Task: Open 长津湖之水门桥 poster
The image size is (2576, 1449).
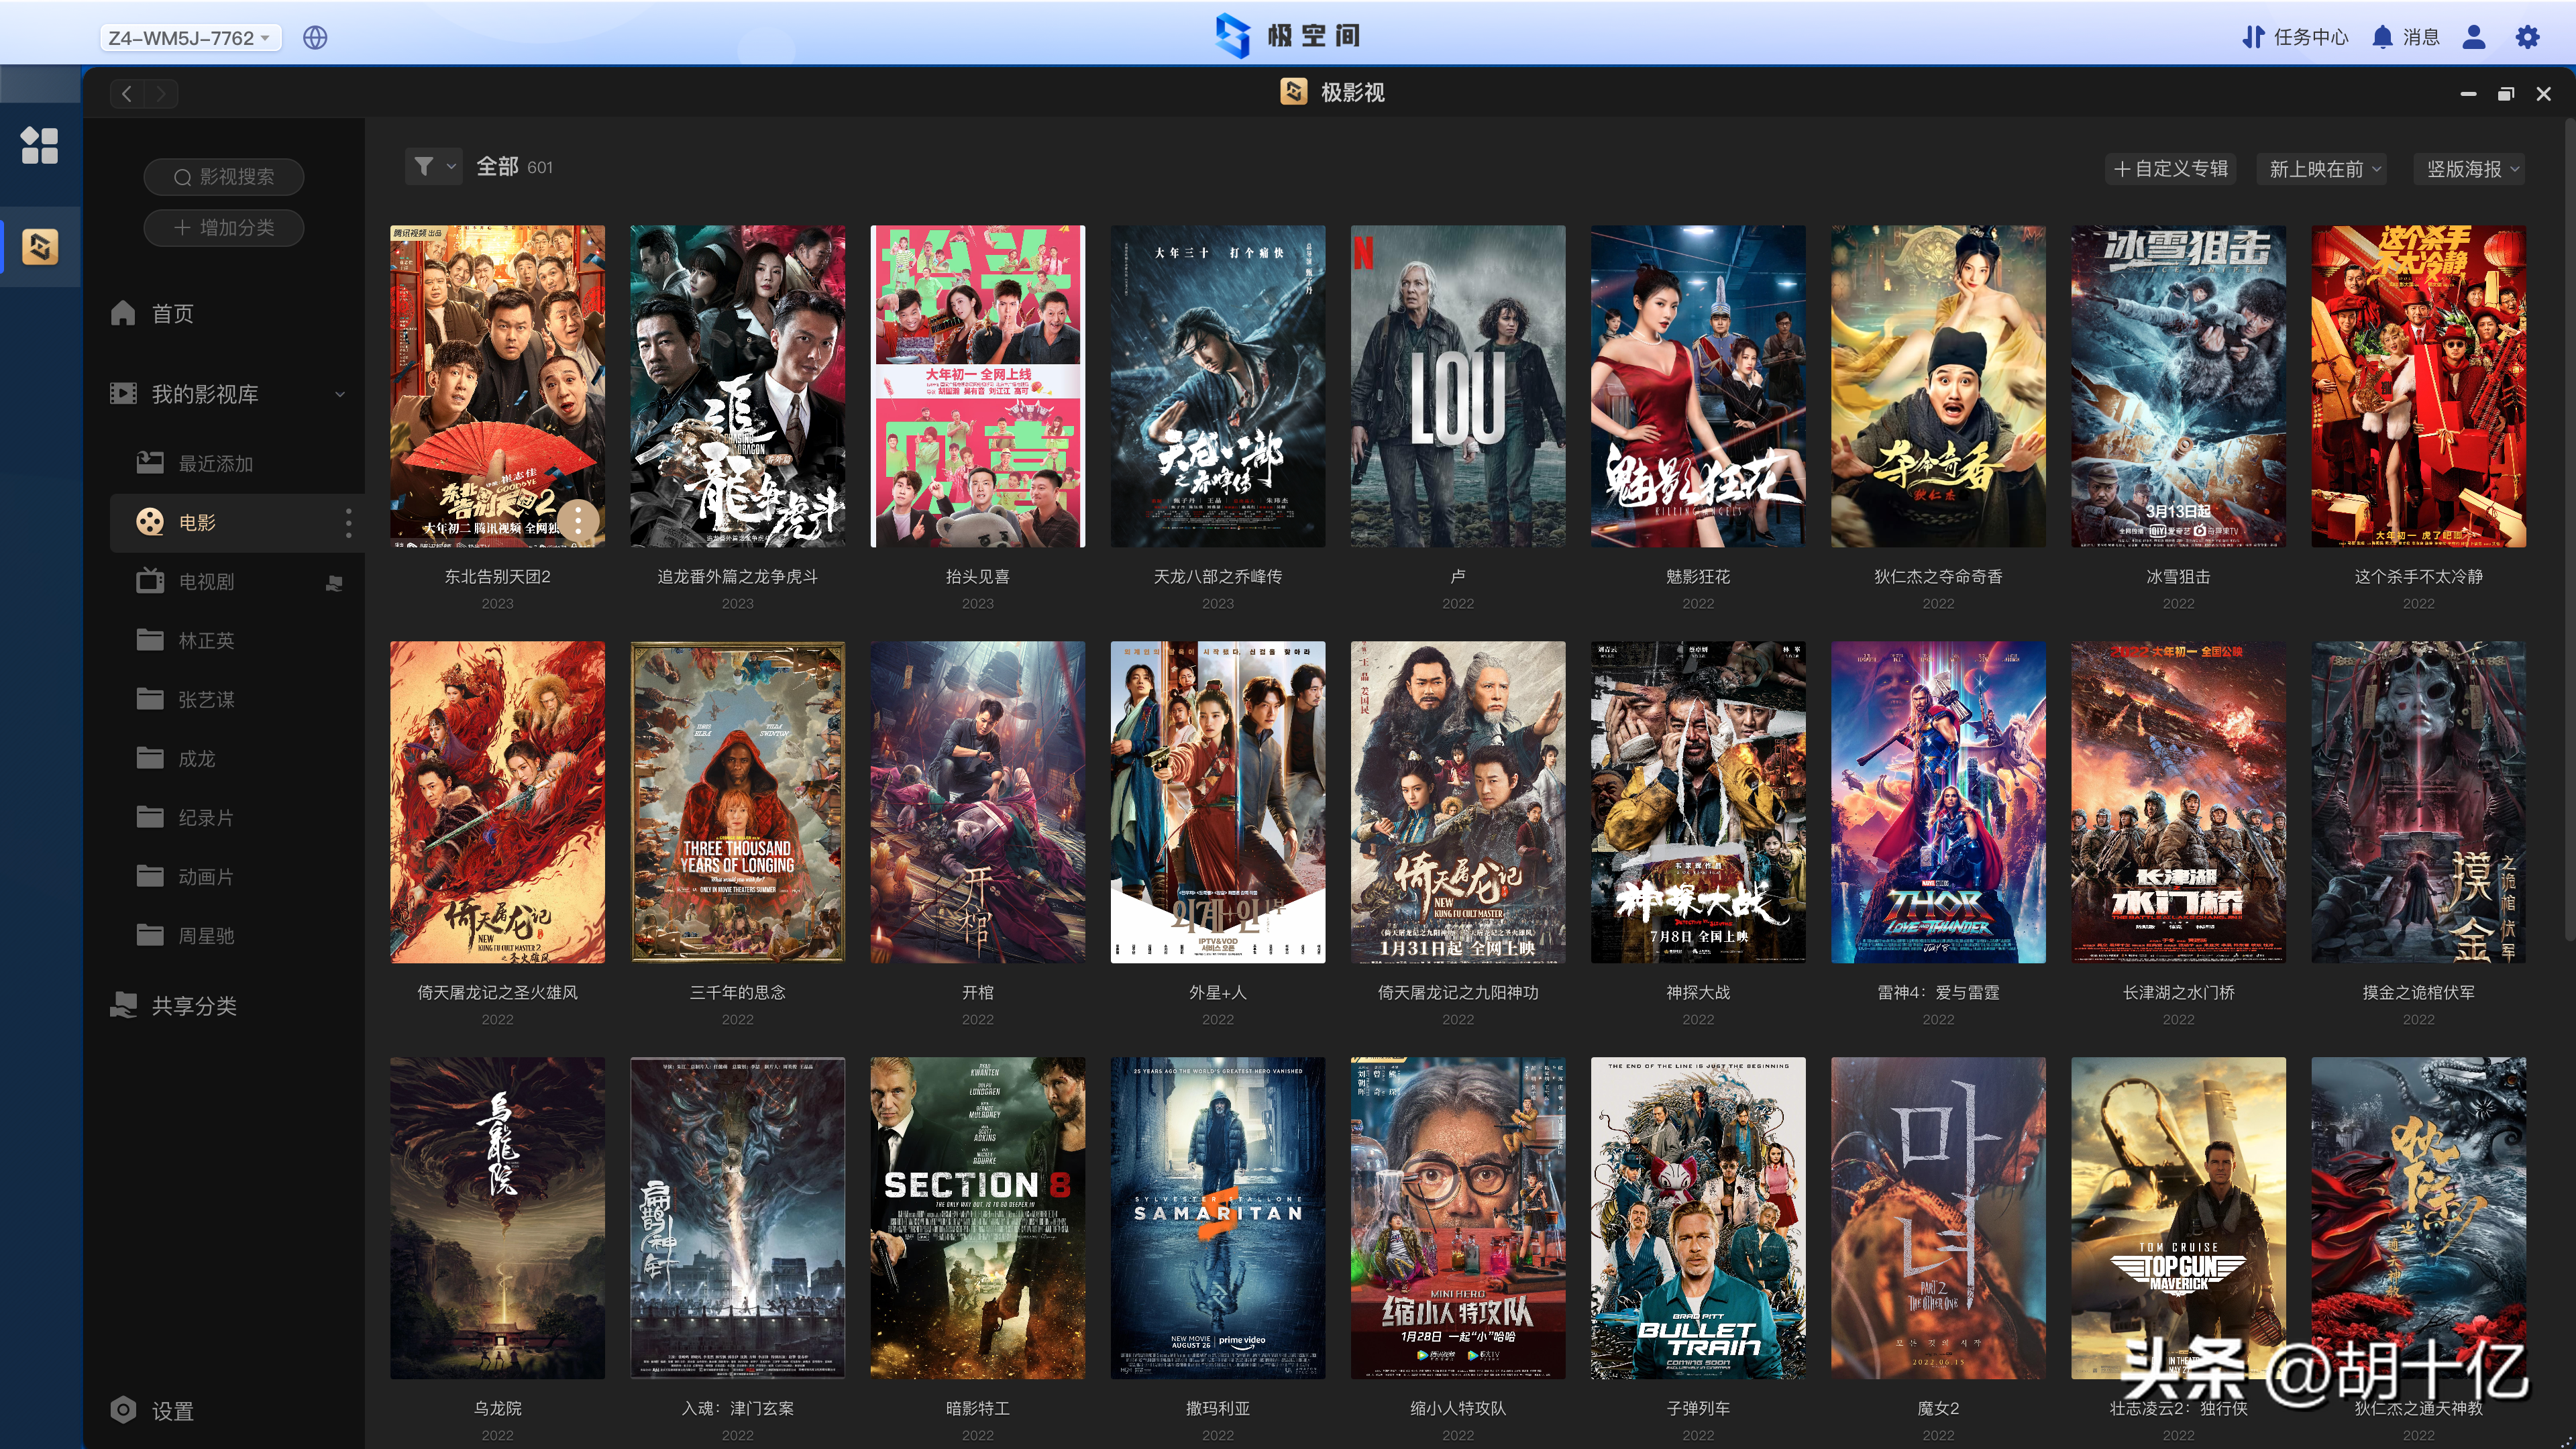Action: tap(2178, 802)
